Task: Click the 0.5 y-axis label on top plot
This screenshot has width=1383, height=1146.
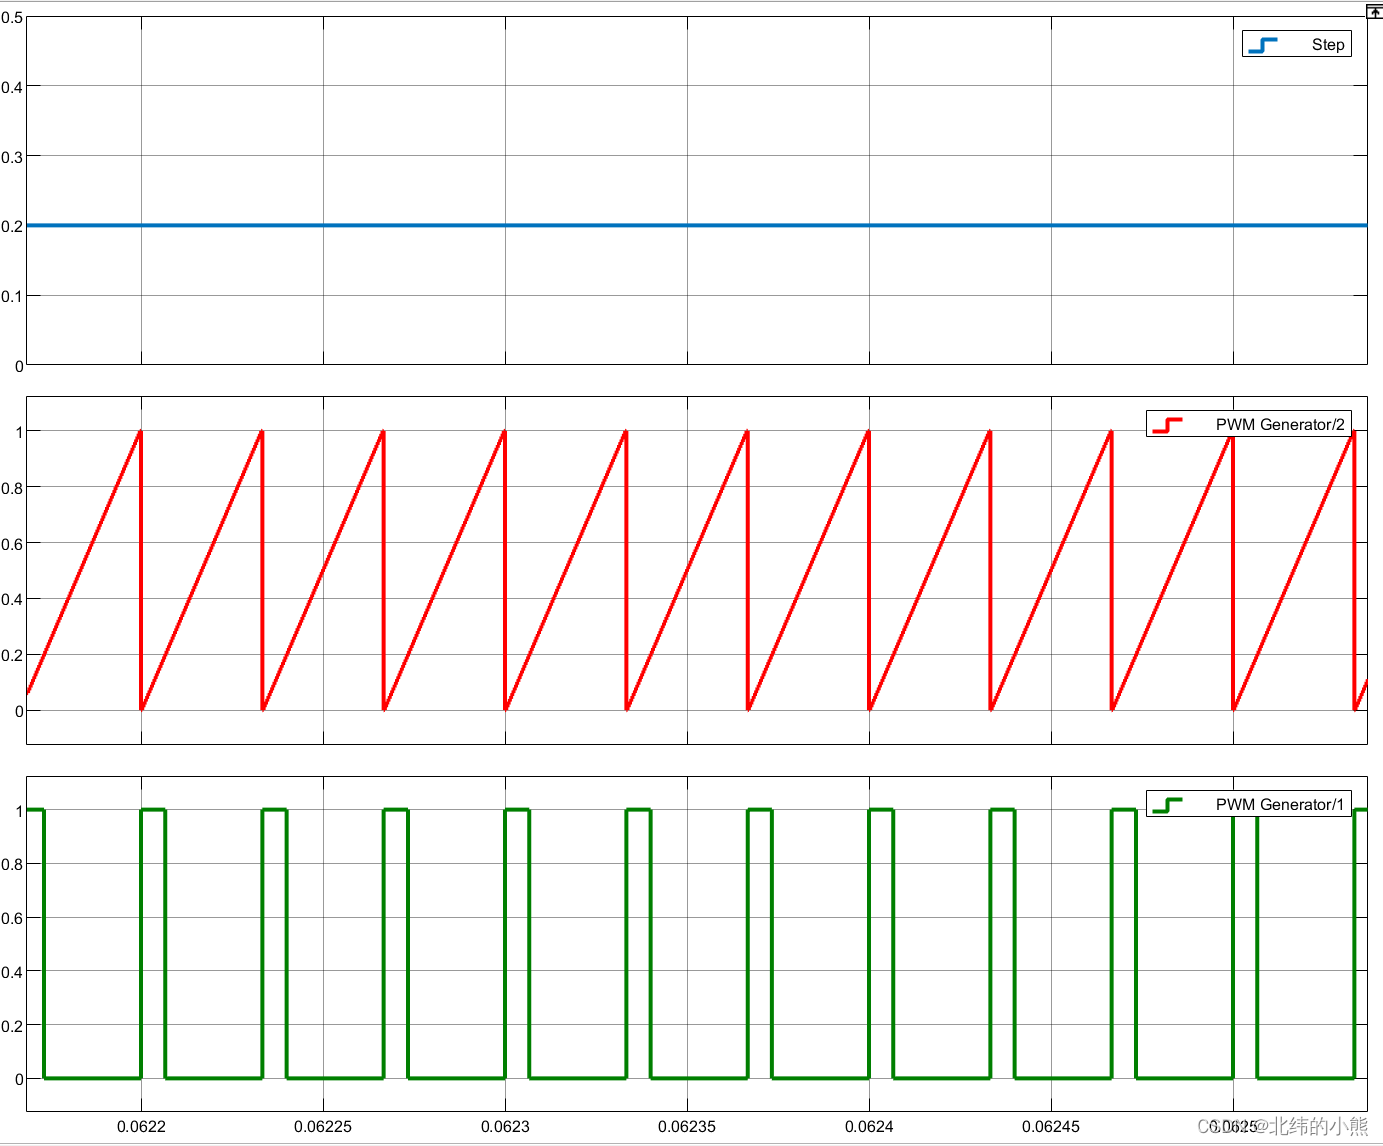Action: click(11, 16)
